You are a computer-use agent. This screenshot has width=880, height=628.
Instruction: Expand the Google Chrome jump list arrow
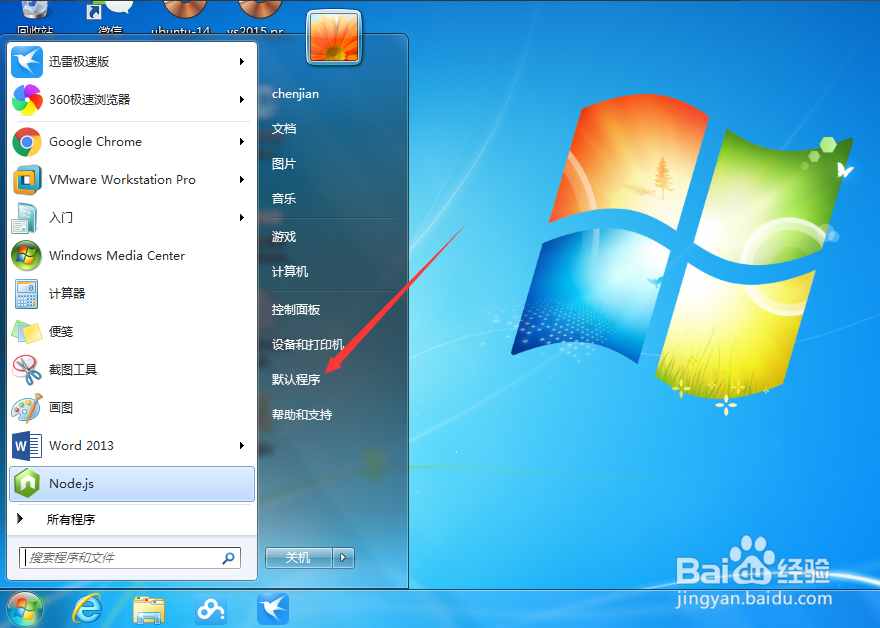point(242,142)
